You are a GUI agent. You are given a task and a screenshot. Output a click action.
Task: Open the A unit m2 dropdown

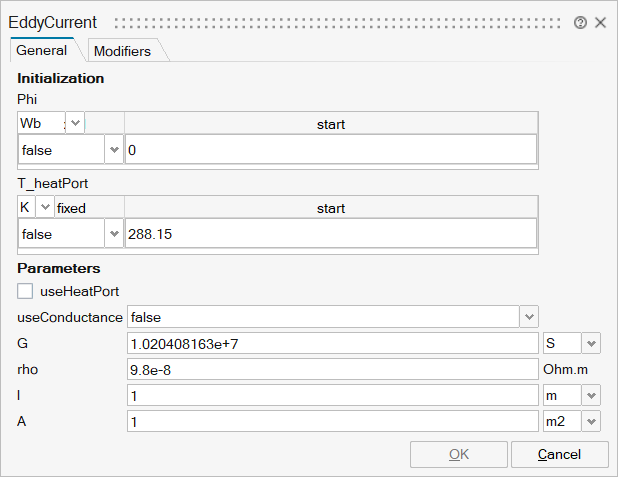point(591,422)
